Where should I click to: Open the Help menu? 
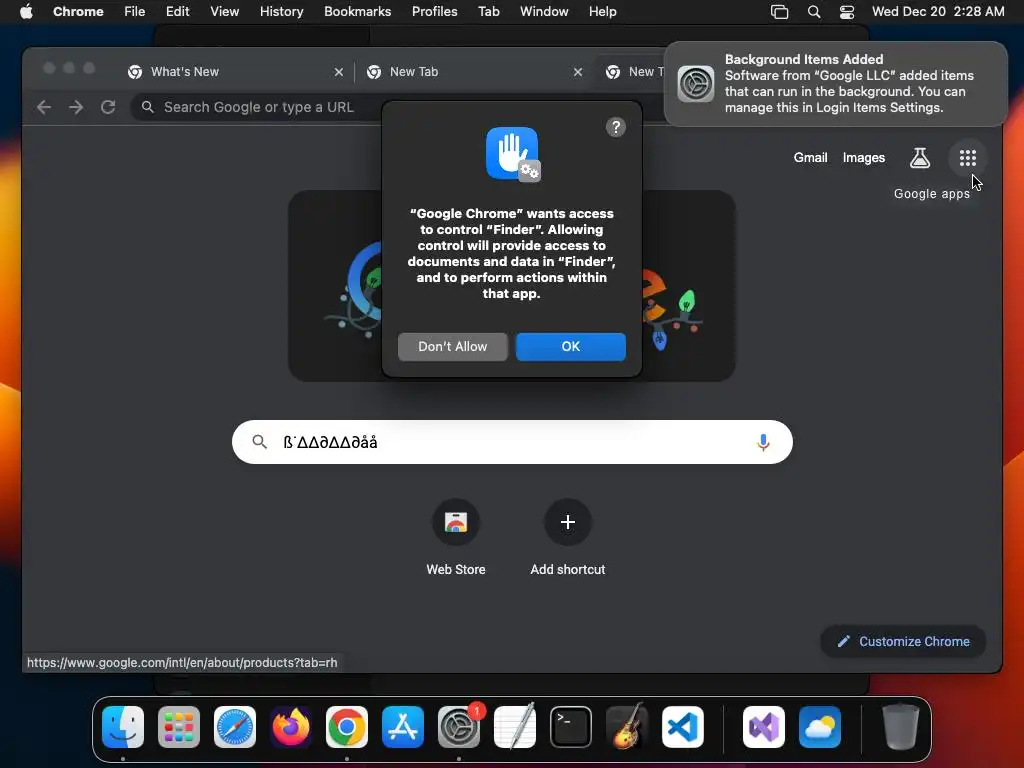click(602, 11)
